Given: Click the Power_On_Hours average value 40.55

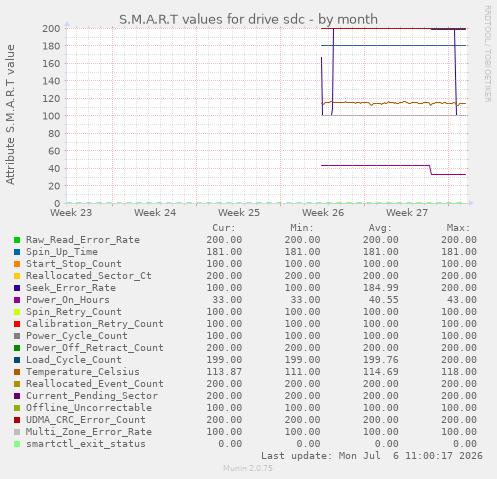Looking at the screenshot, I should click(383, 300).
